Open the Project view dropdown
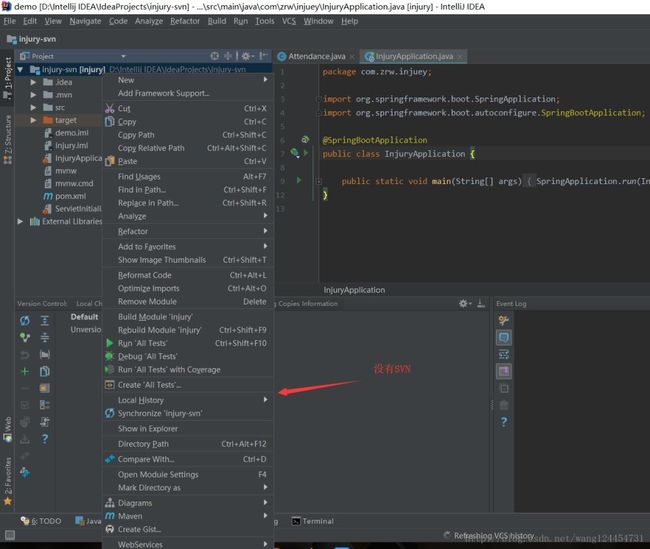Image resolution: width=650 pixels, height=549 pixels. [123, 56]
